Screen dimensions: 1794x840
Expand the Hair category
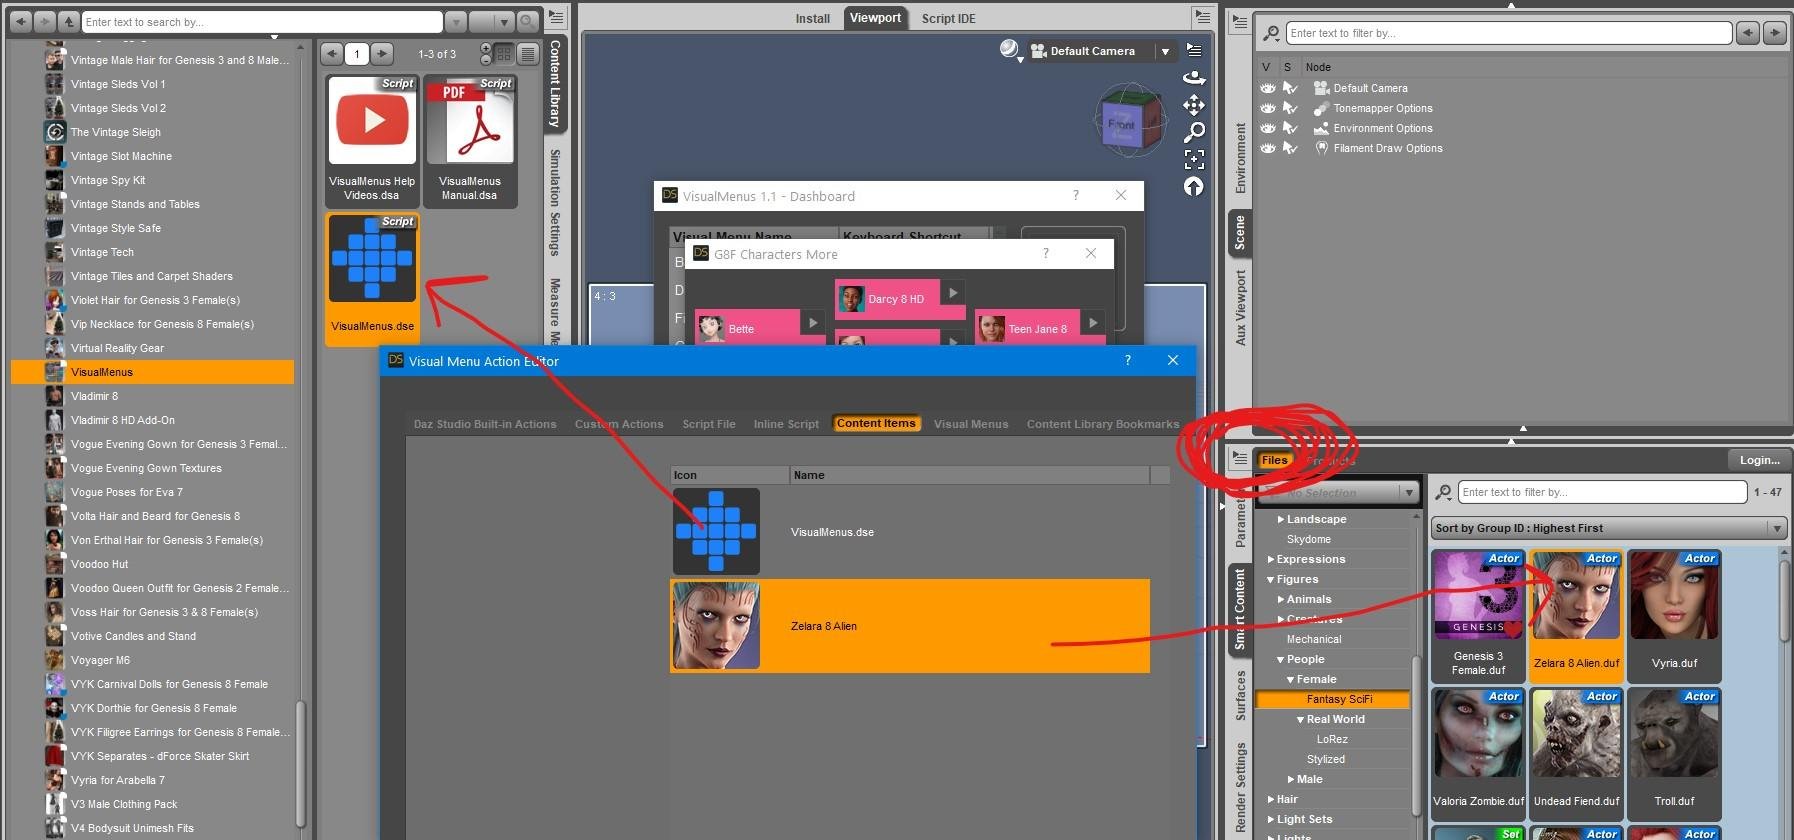pos(1271,799)
